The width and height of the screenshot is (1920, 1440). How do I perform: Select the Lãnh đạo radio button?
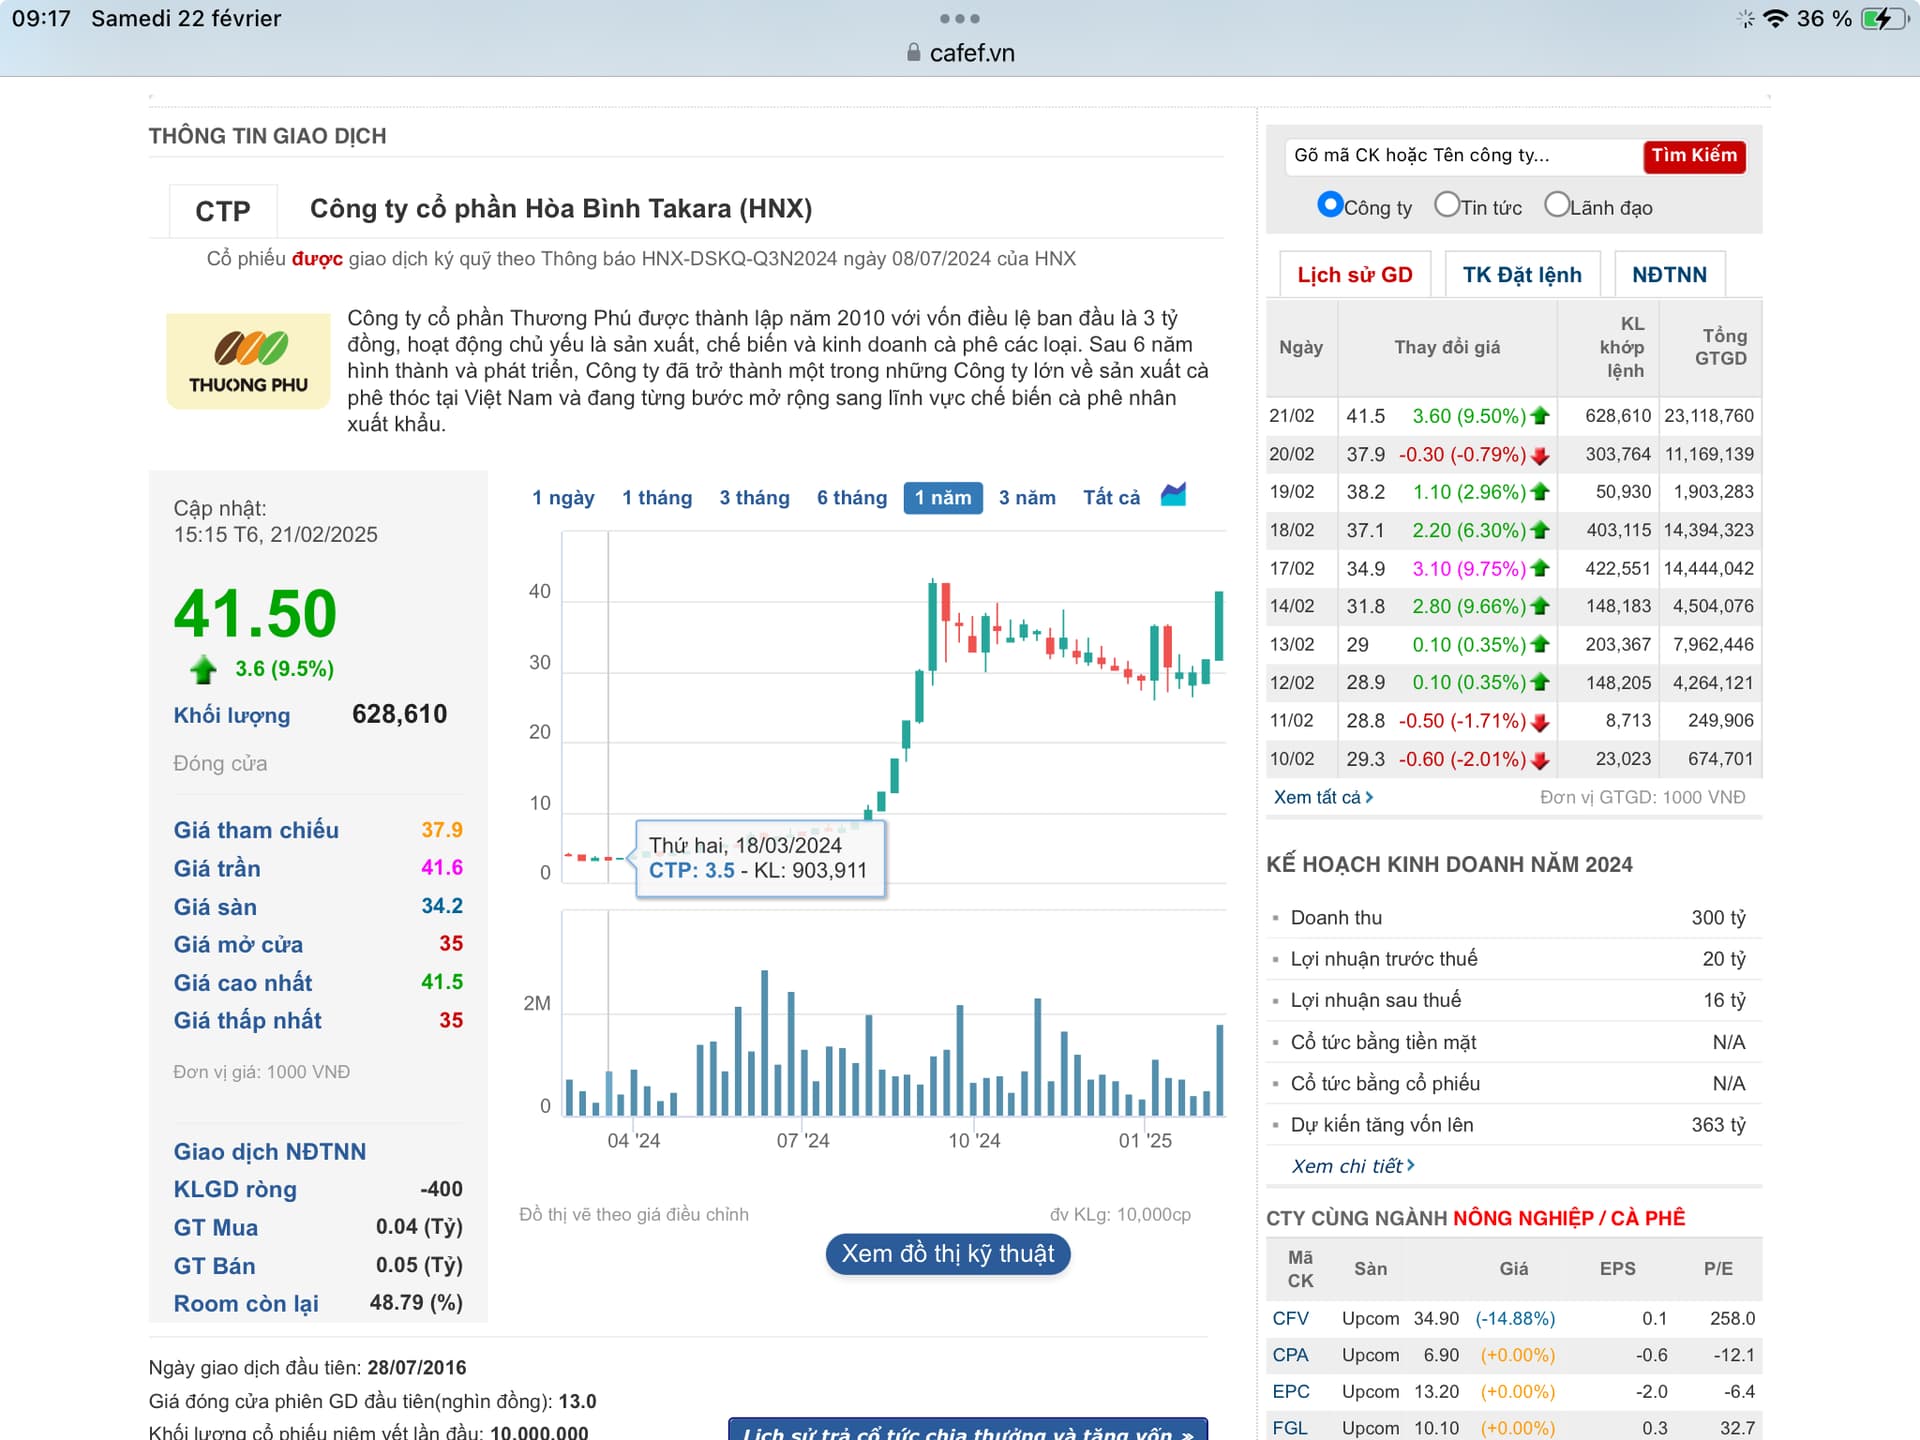[1556, 205]
